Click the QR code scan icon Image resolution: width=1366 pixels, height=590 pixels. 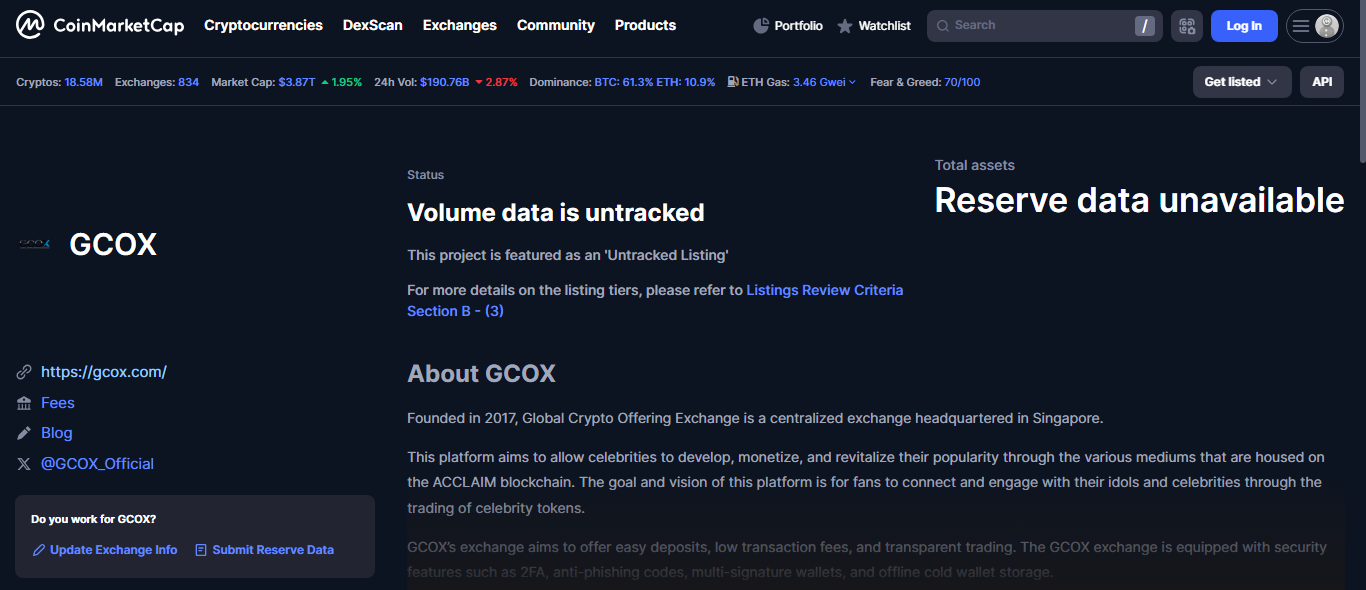pyautogui.click(x=1186, y=26)
